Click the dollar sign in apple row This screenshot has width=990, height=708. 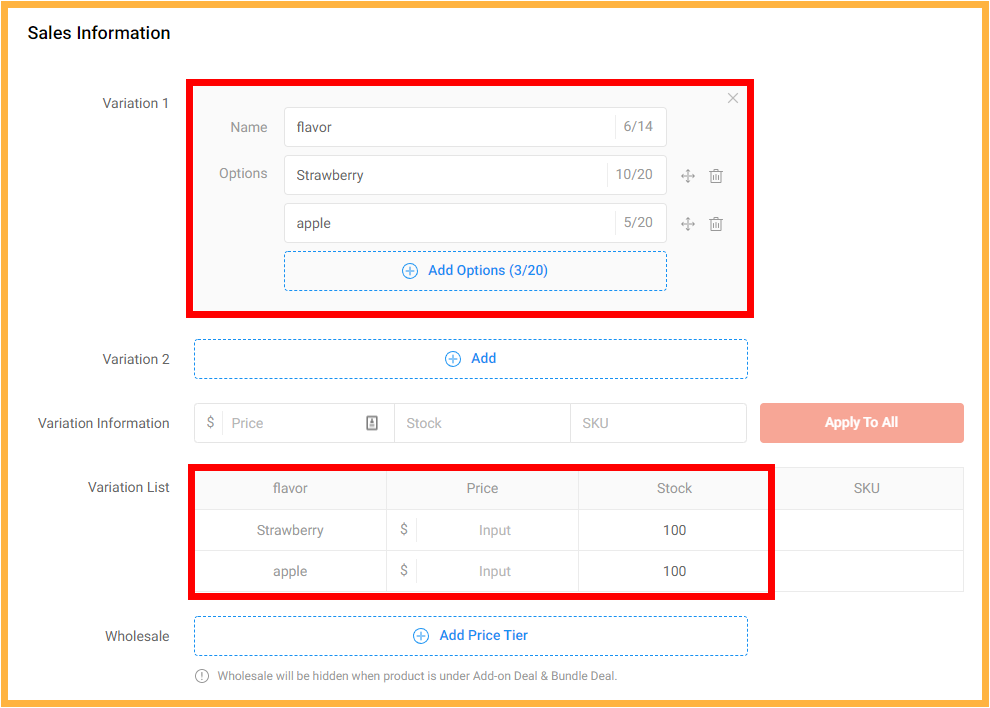tap(404, 570)
